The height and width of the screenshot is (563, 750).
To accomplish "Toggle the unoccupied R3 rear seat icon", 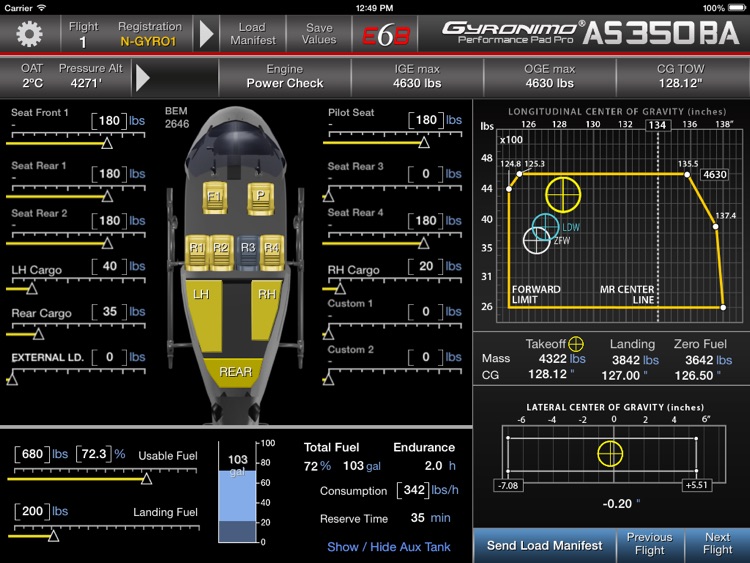I will coord(248,251).
